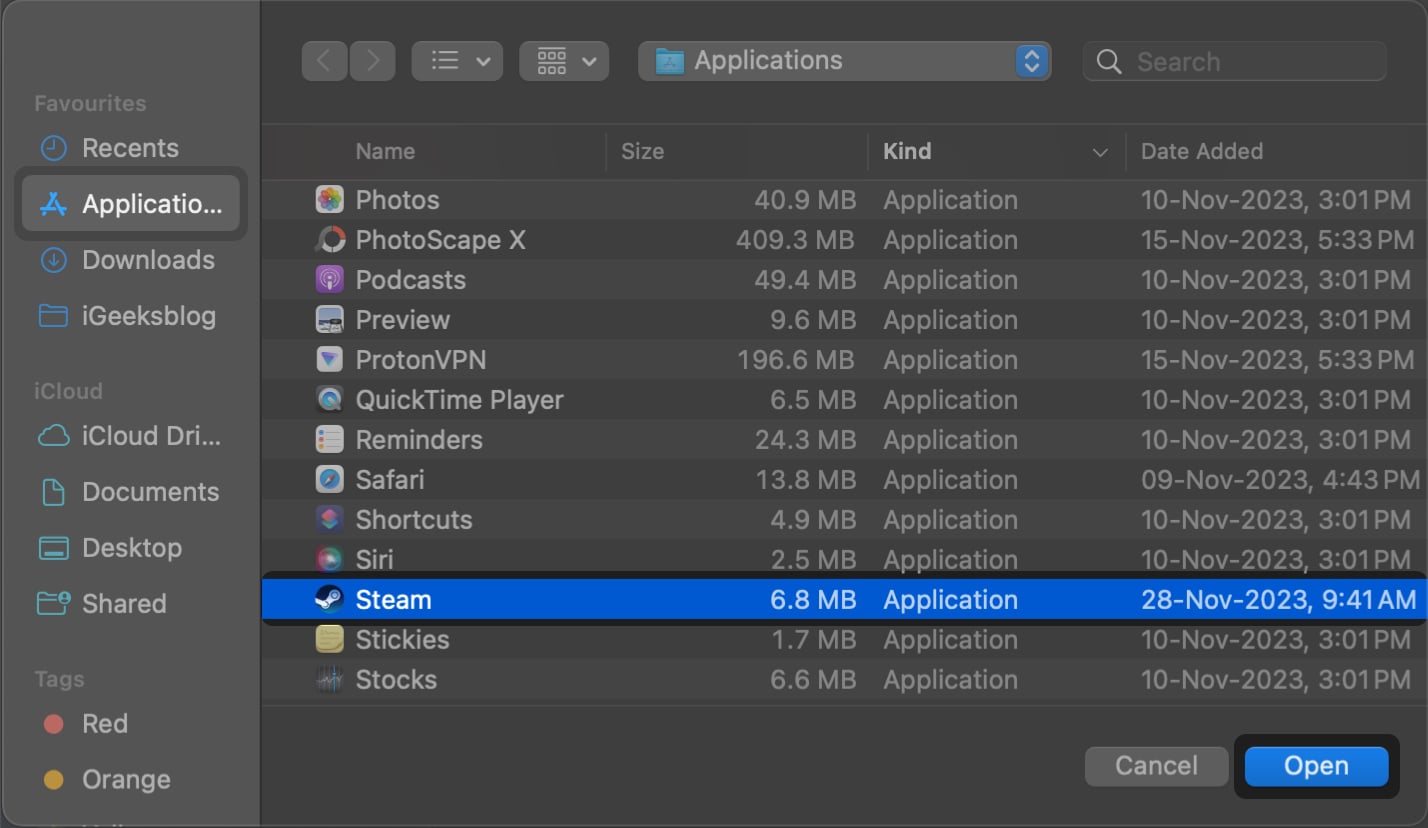
Task: Click the ProtonVPN app icon
Action: pos(330,360)
